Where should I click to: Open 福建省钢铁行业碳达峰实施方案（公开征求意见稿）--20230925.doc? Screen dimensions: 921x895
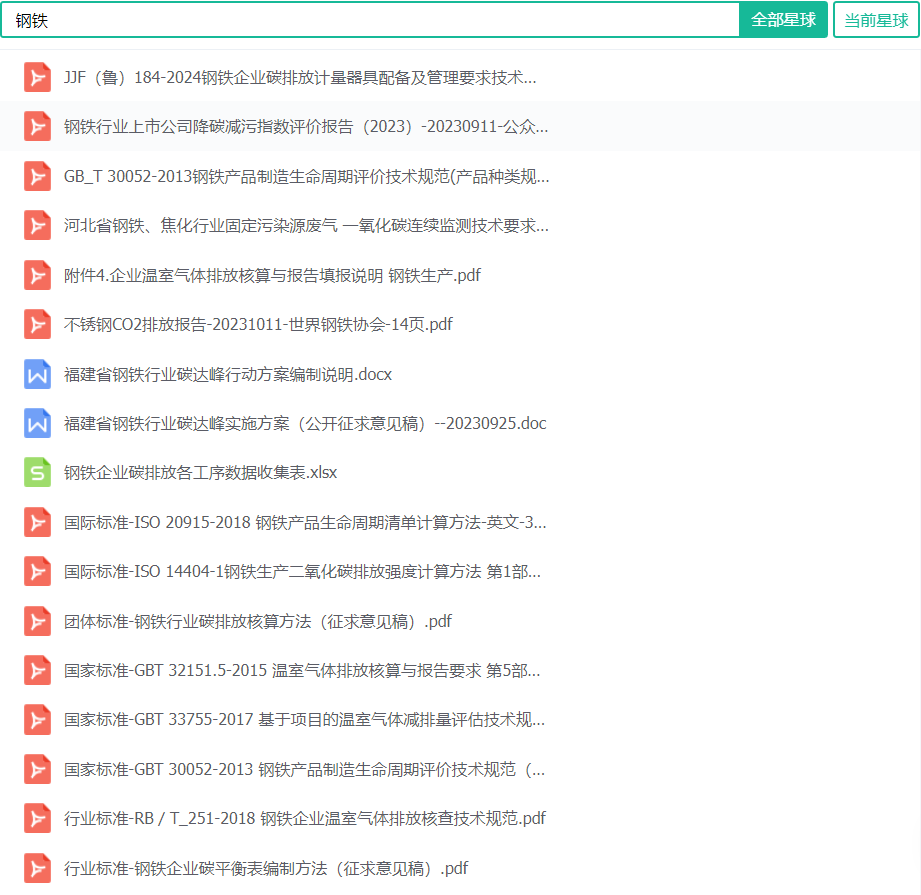[305, 423]
